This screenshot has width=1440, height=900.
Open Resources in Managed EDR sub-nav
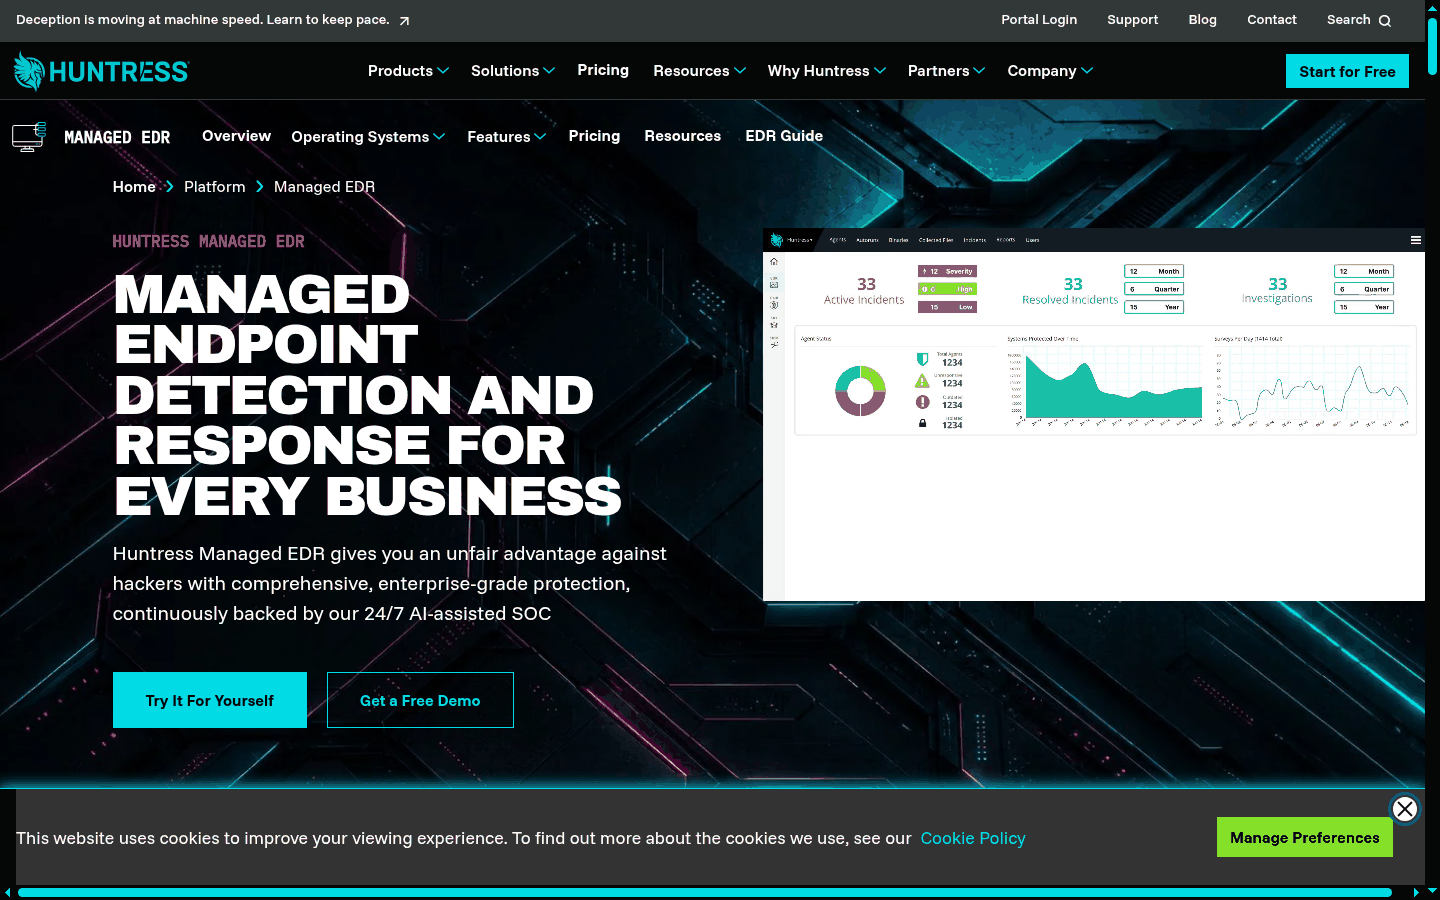tap(682, 136)
